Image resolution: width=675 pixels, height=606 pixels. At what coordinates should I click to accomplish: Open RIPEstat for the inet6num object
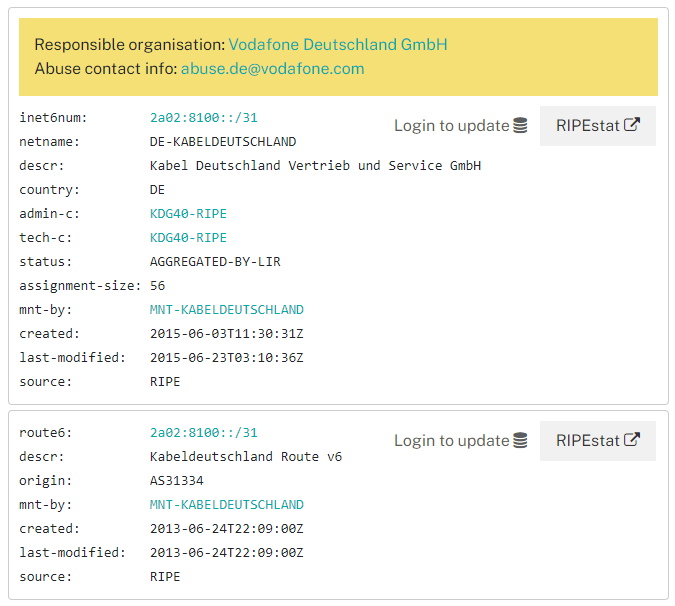click(x=598, y=126)
